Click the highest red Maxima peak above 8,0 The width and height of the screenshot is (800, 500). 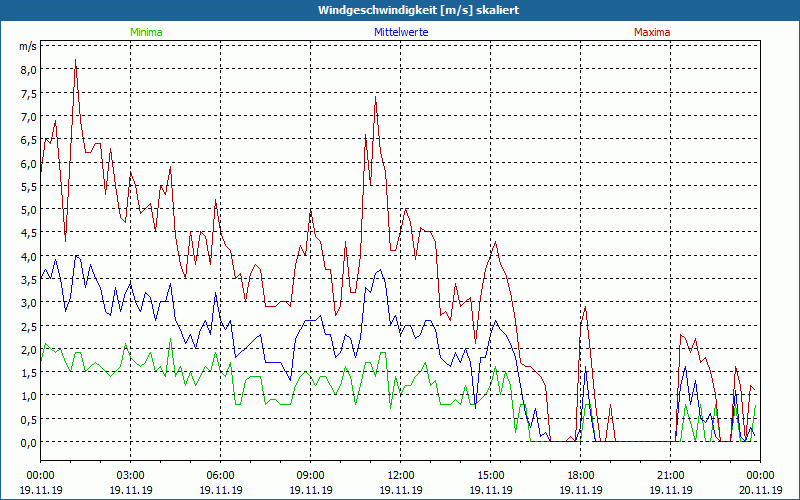pyautogui.click(x=76, y=61)
